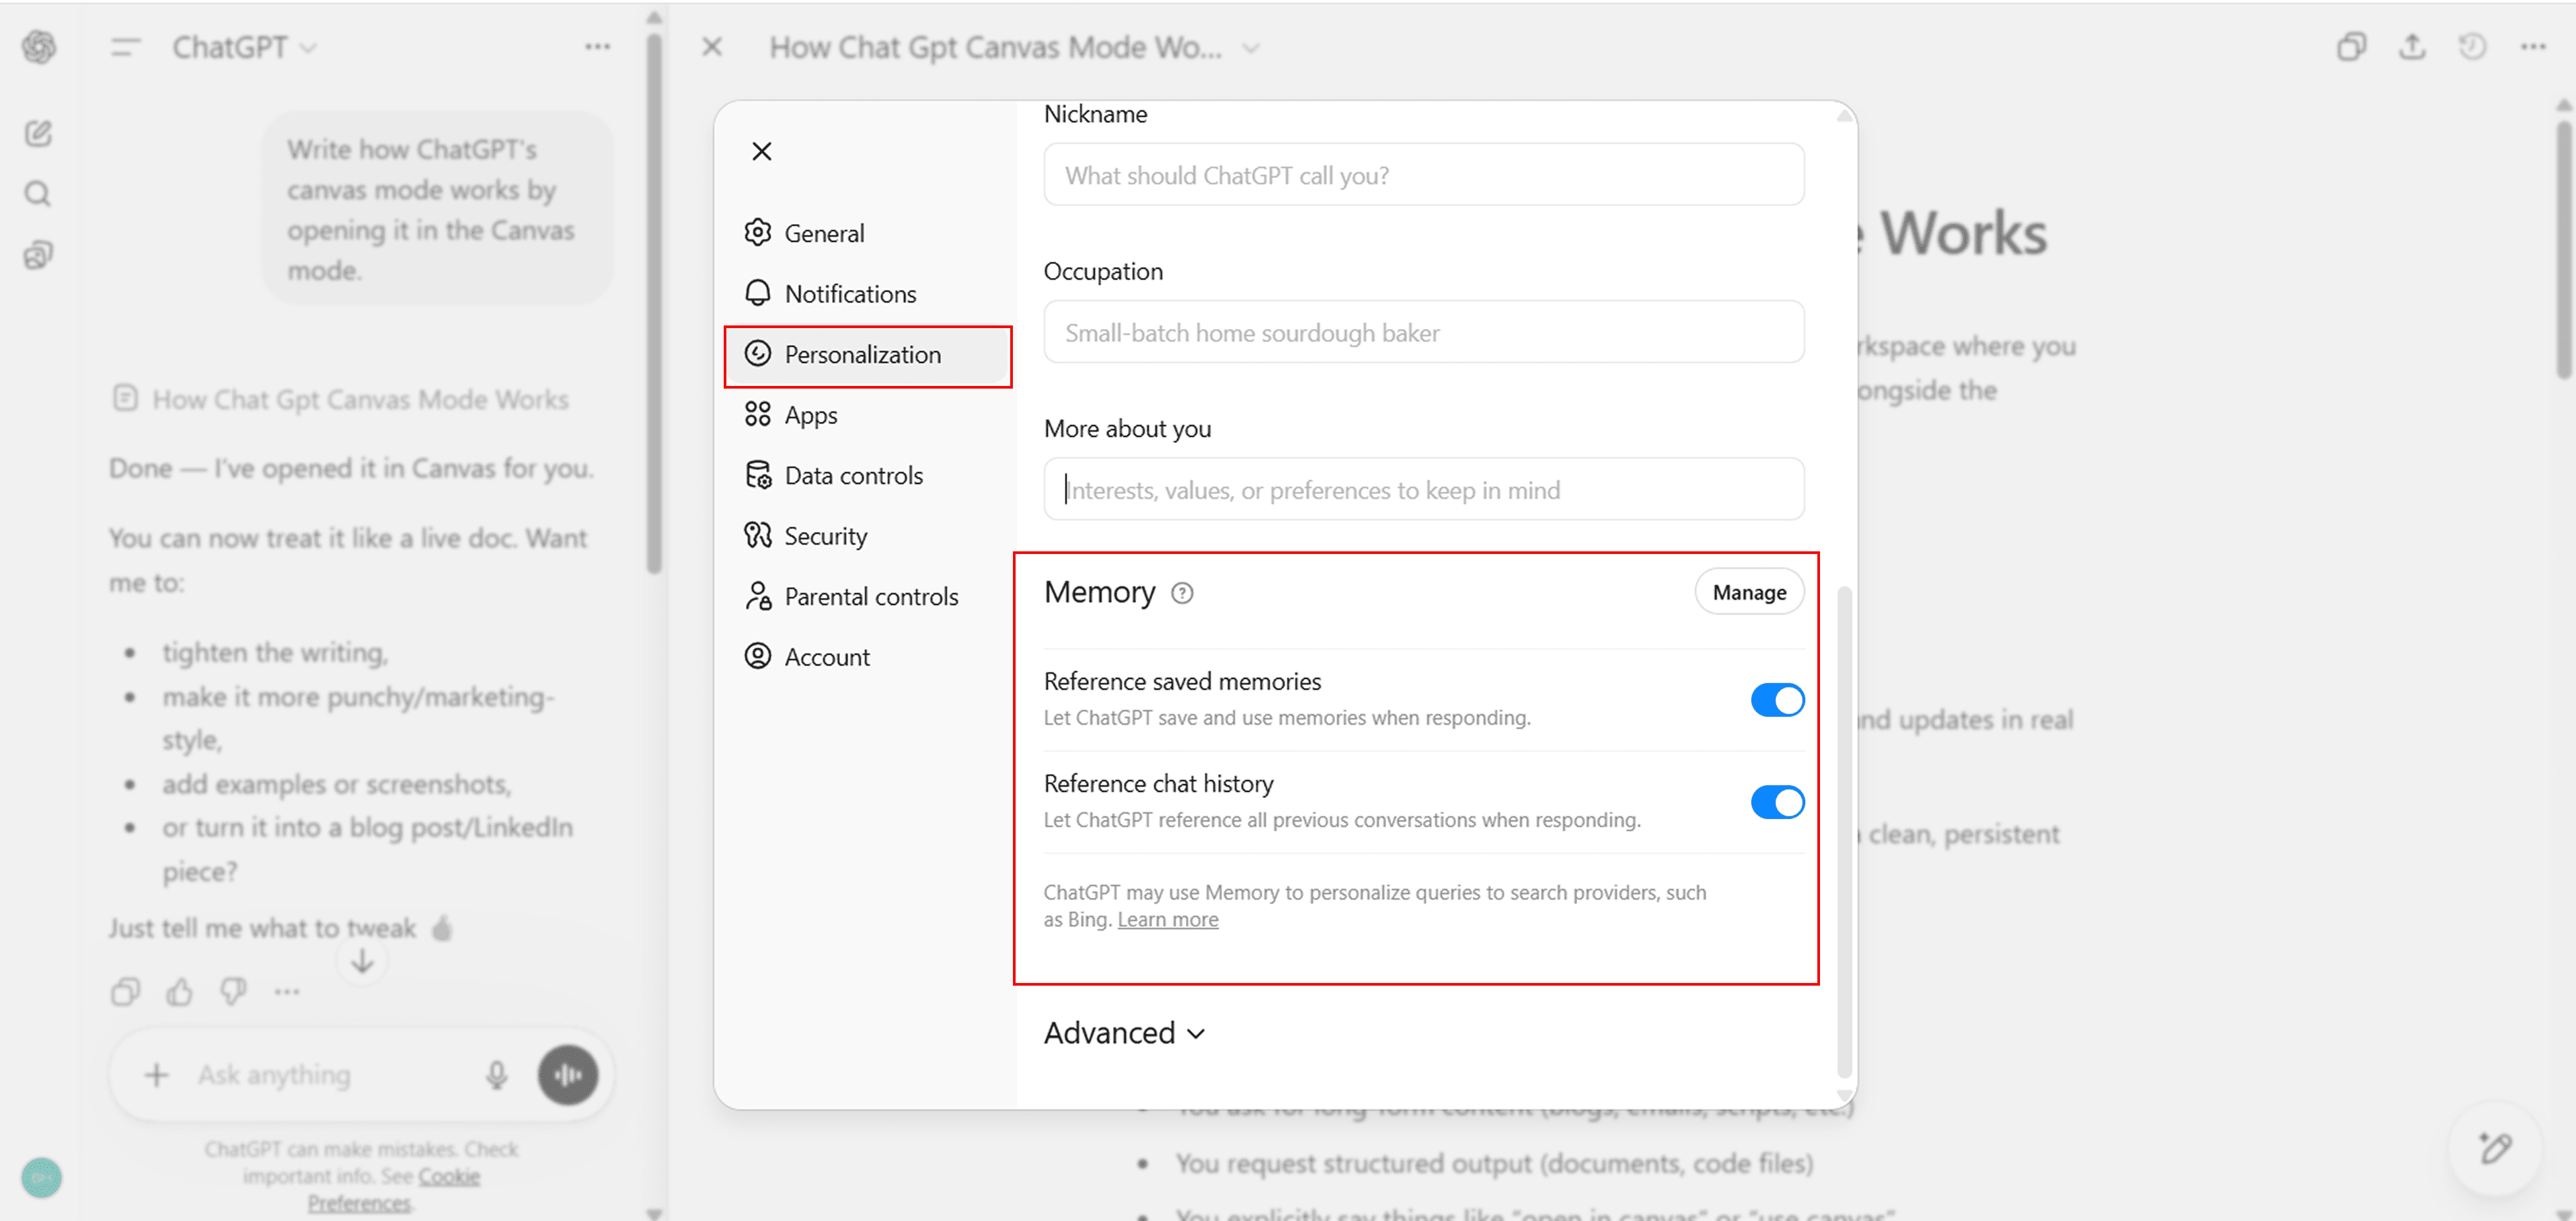
Task: Click the settings dialog vertical scrollbar
Action: point(1844,830)
